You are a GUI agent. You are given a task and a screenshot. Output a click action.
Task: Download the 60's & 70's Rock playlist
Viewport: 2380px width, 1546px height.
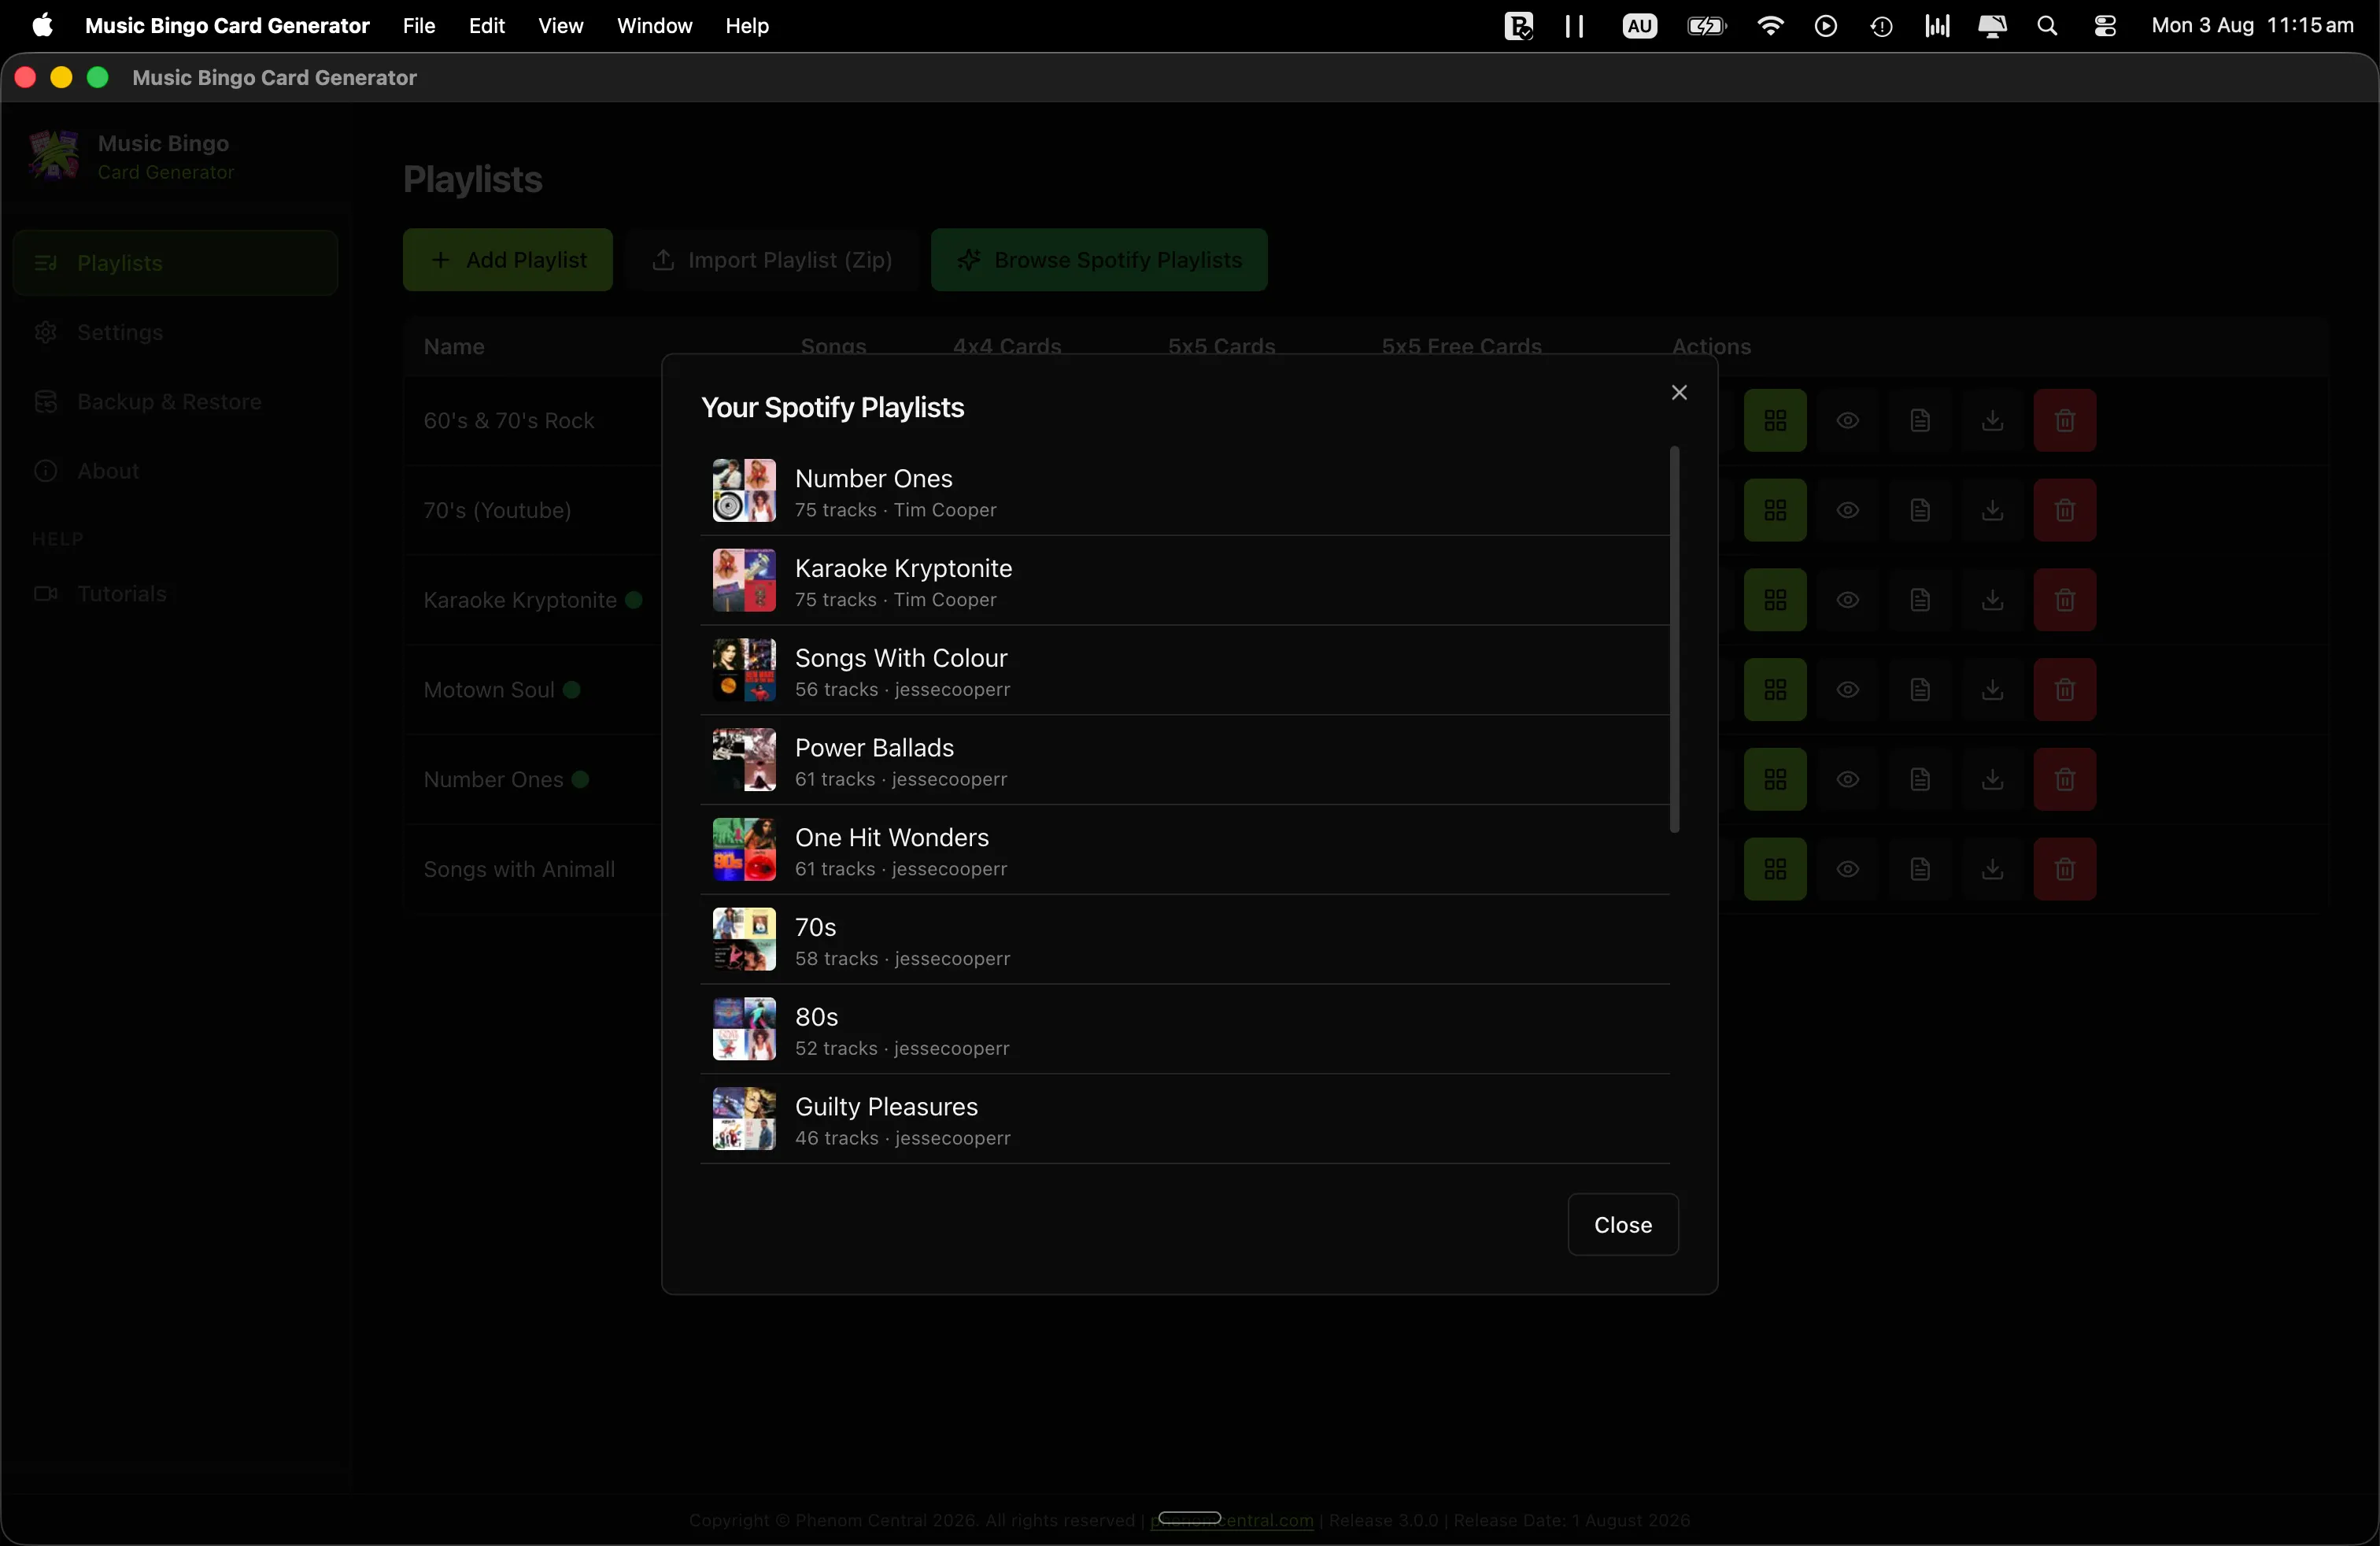(1992, 420)
